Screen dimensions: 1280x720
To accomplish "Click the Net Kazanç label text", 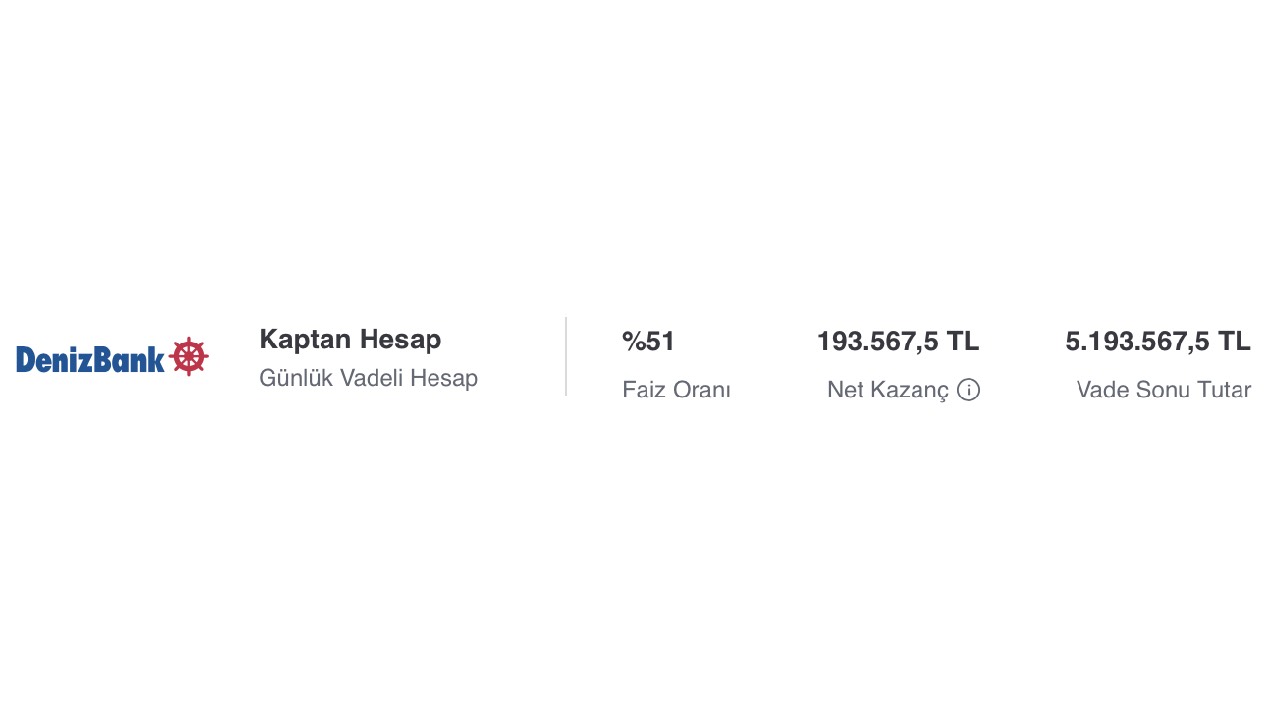I will [888, 389].
